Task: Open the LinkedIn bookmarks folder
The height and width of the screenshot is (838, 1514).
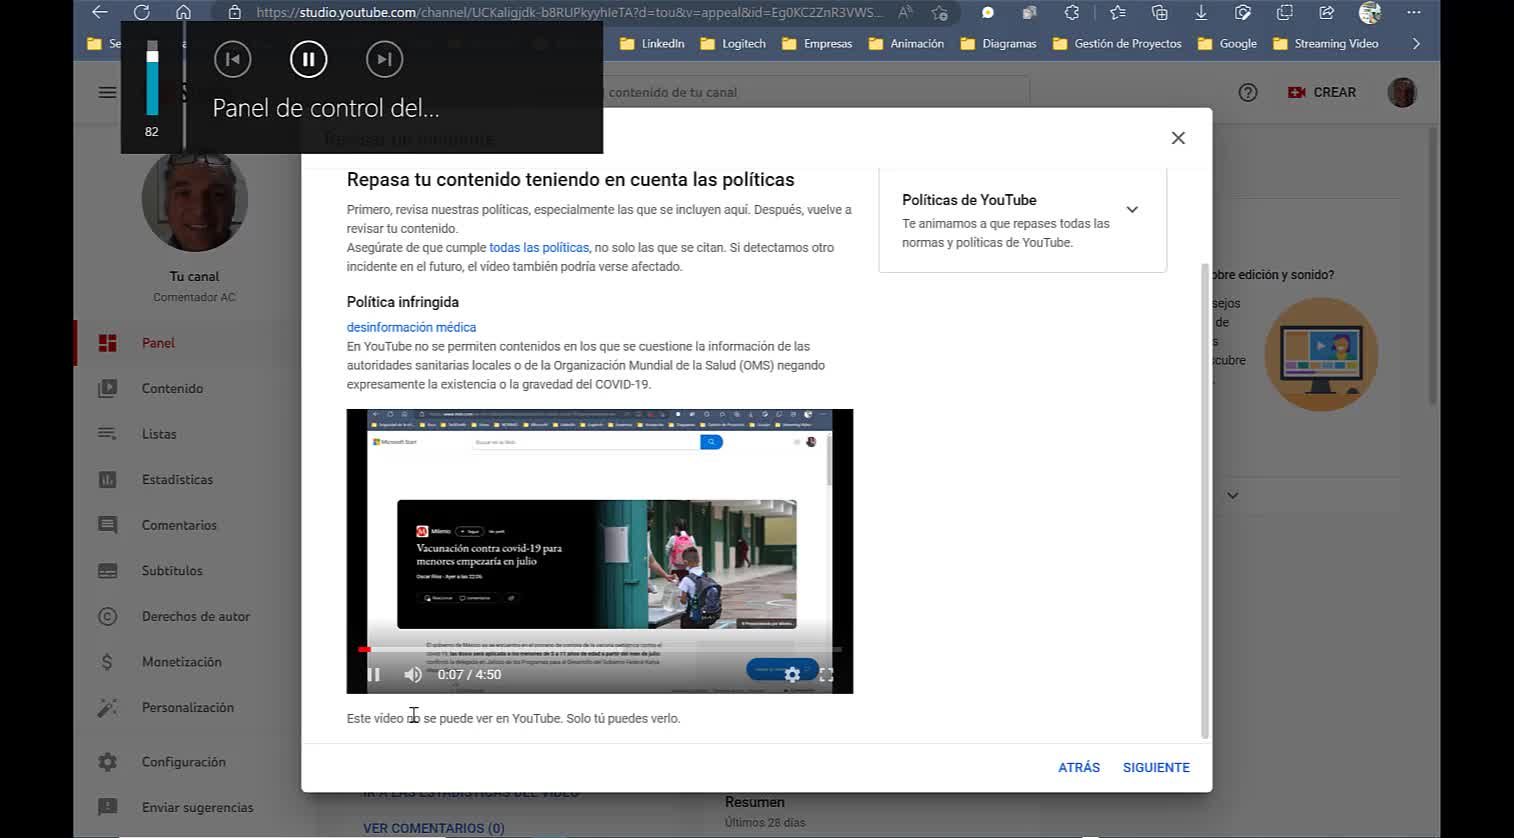Action: [652, 43]
